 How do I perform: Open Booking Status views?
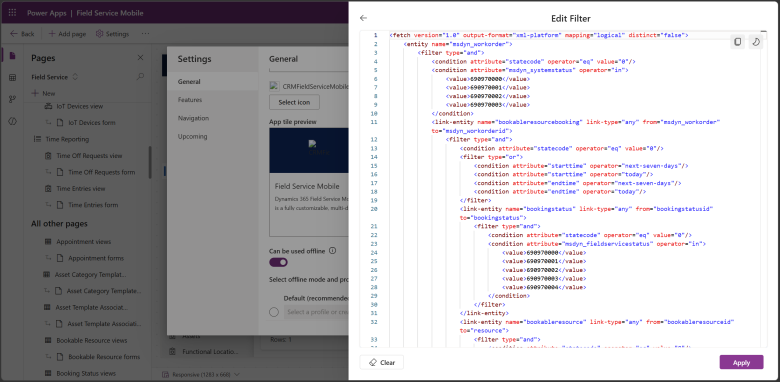[86, 373]
